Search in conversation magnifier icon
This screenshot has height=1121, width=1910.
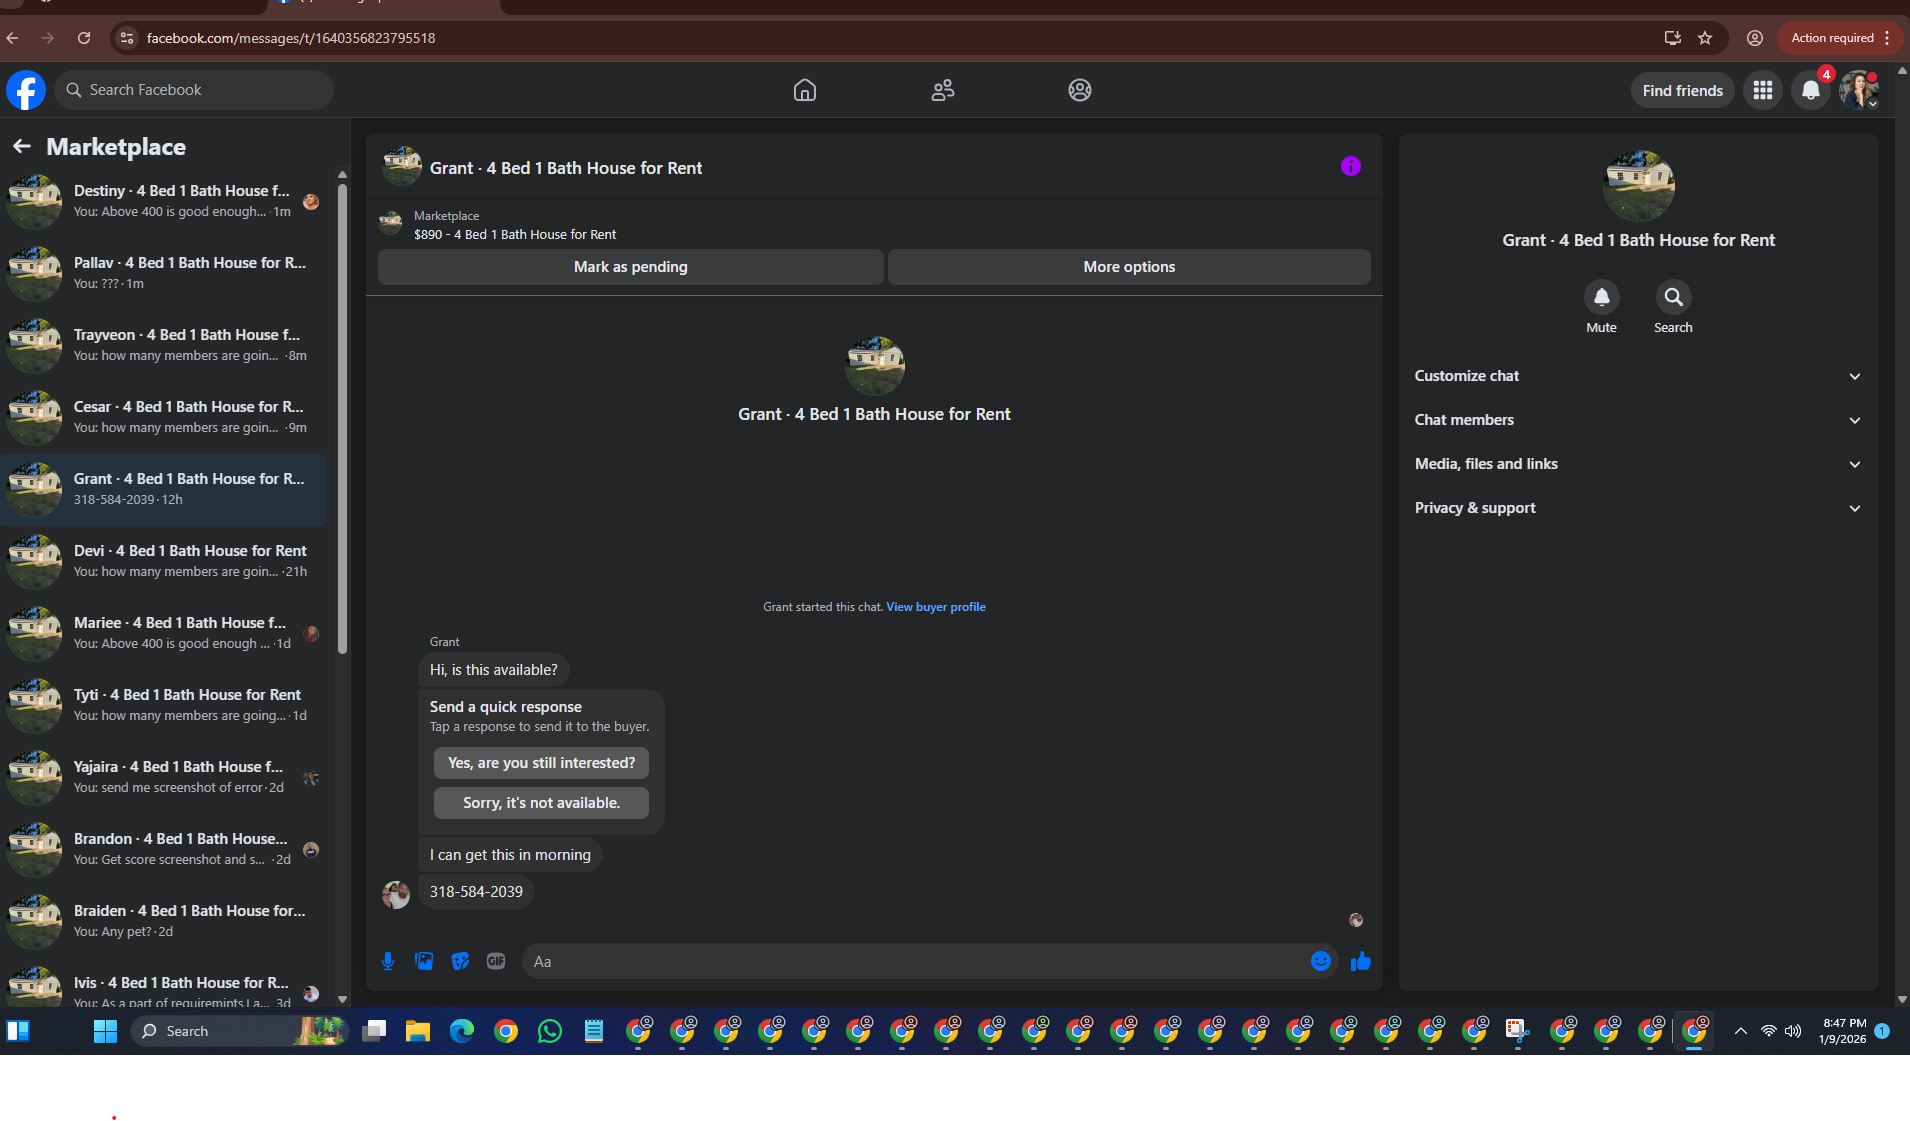click(1673, 297)
